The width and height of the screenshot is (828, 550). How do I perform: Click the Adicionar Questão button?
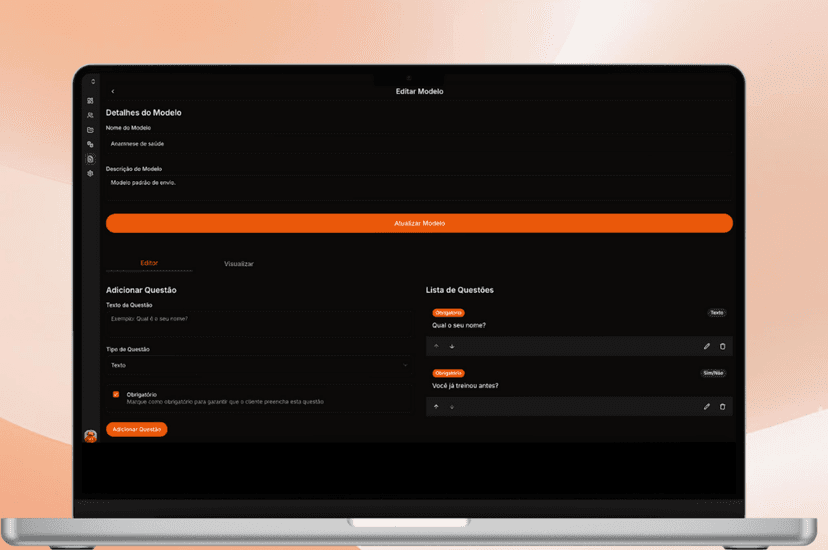click(137, 429)
